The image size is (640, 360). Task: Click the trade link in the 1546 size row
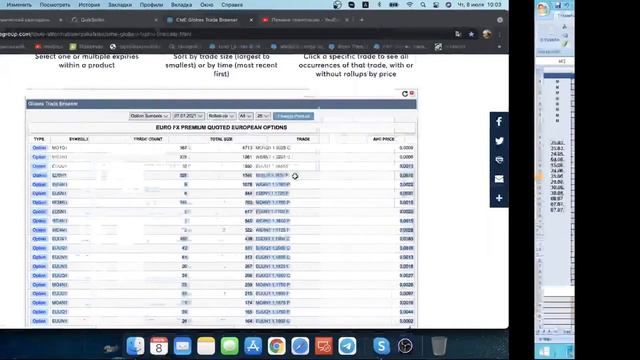coord(272,176)
